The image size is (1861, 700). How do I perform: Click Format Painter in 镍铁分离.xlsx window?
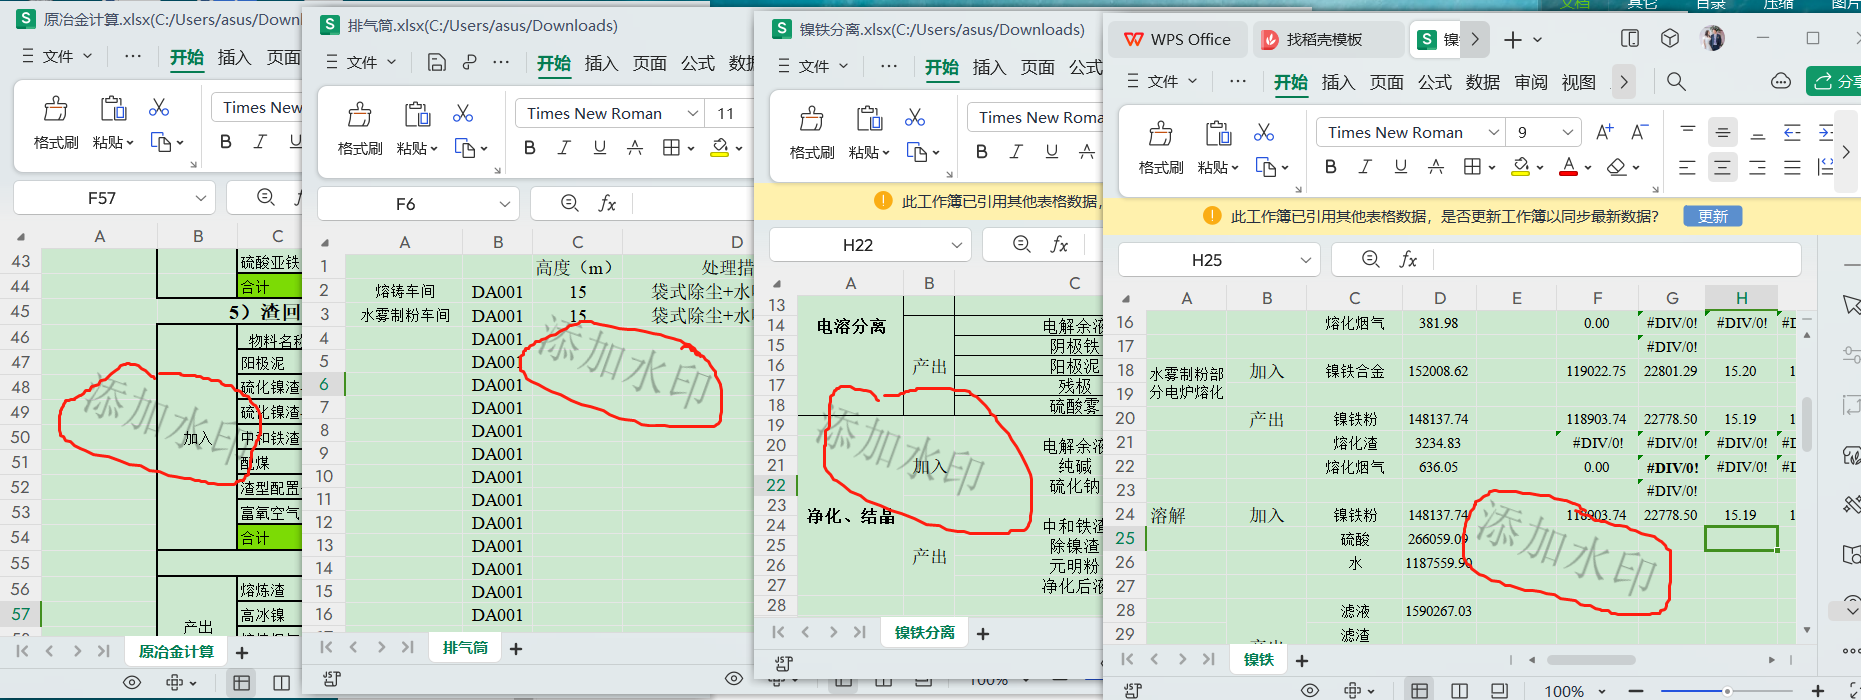point(811,132)
